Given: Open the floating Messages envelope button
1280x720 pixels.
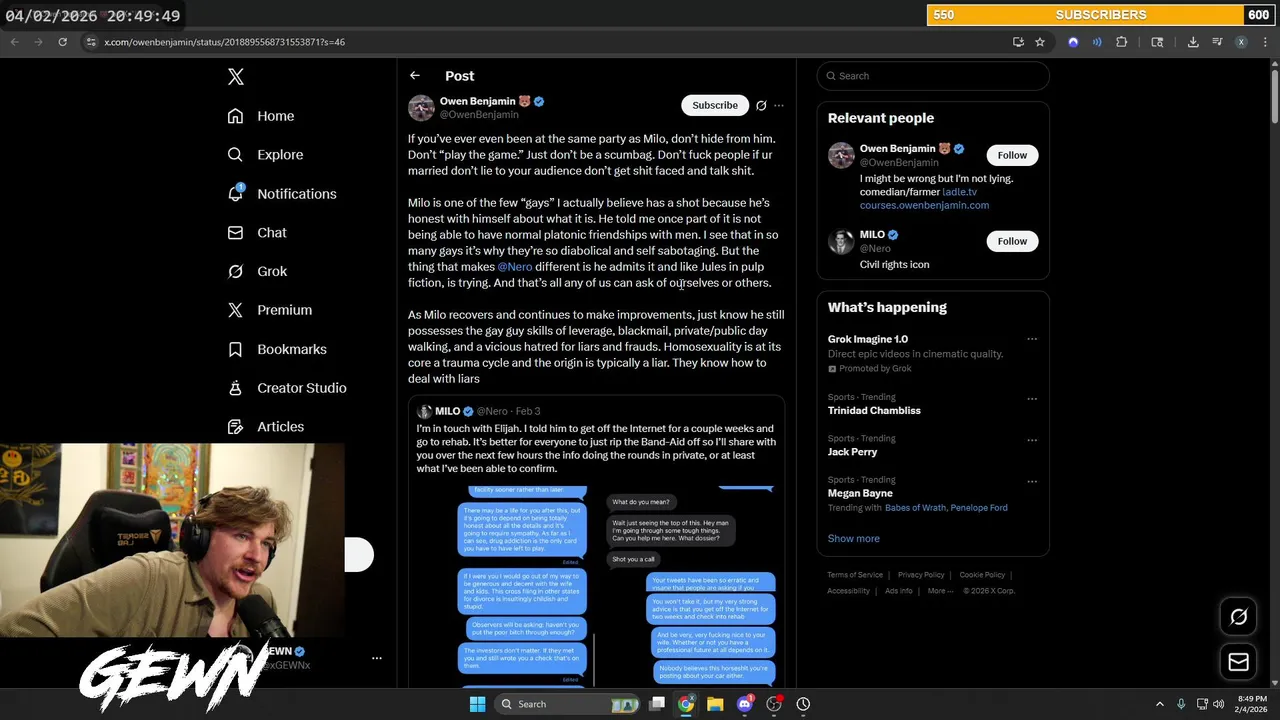Looking at the screenshot, I should click(1238, 662).
